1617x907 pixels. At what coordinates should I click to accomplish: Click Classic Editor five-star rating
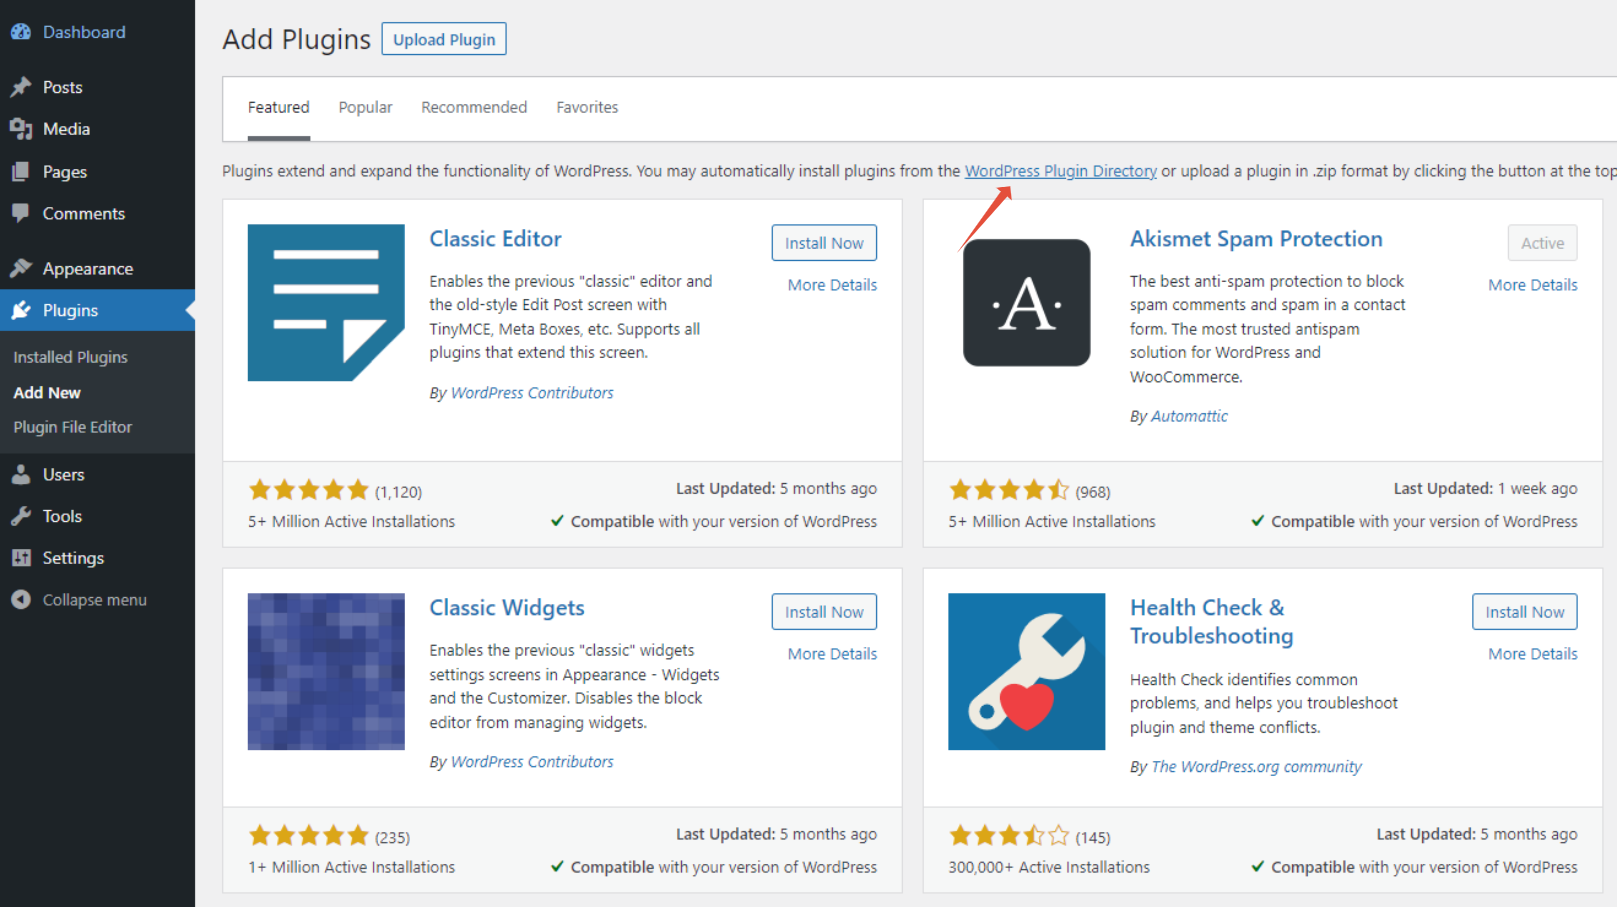click(309, 490)
